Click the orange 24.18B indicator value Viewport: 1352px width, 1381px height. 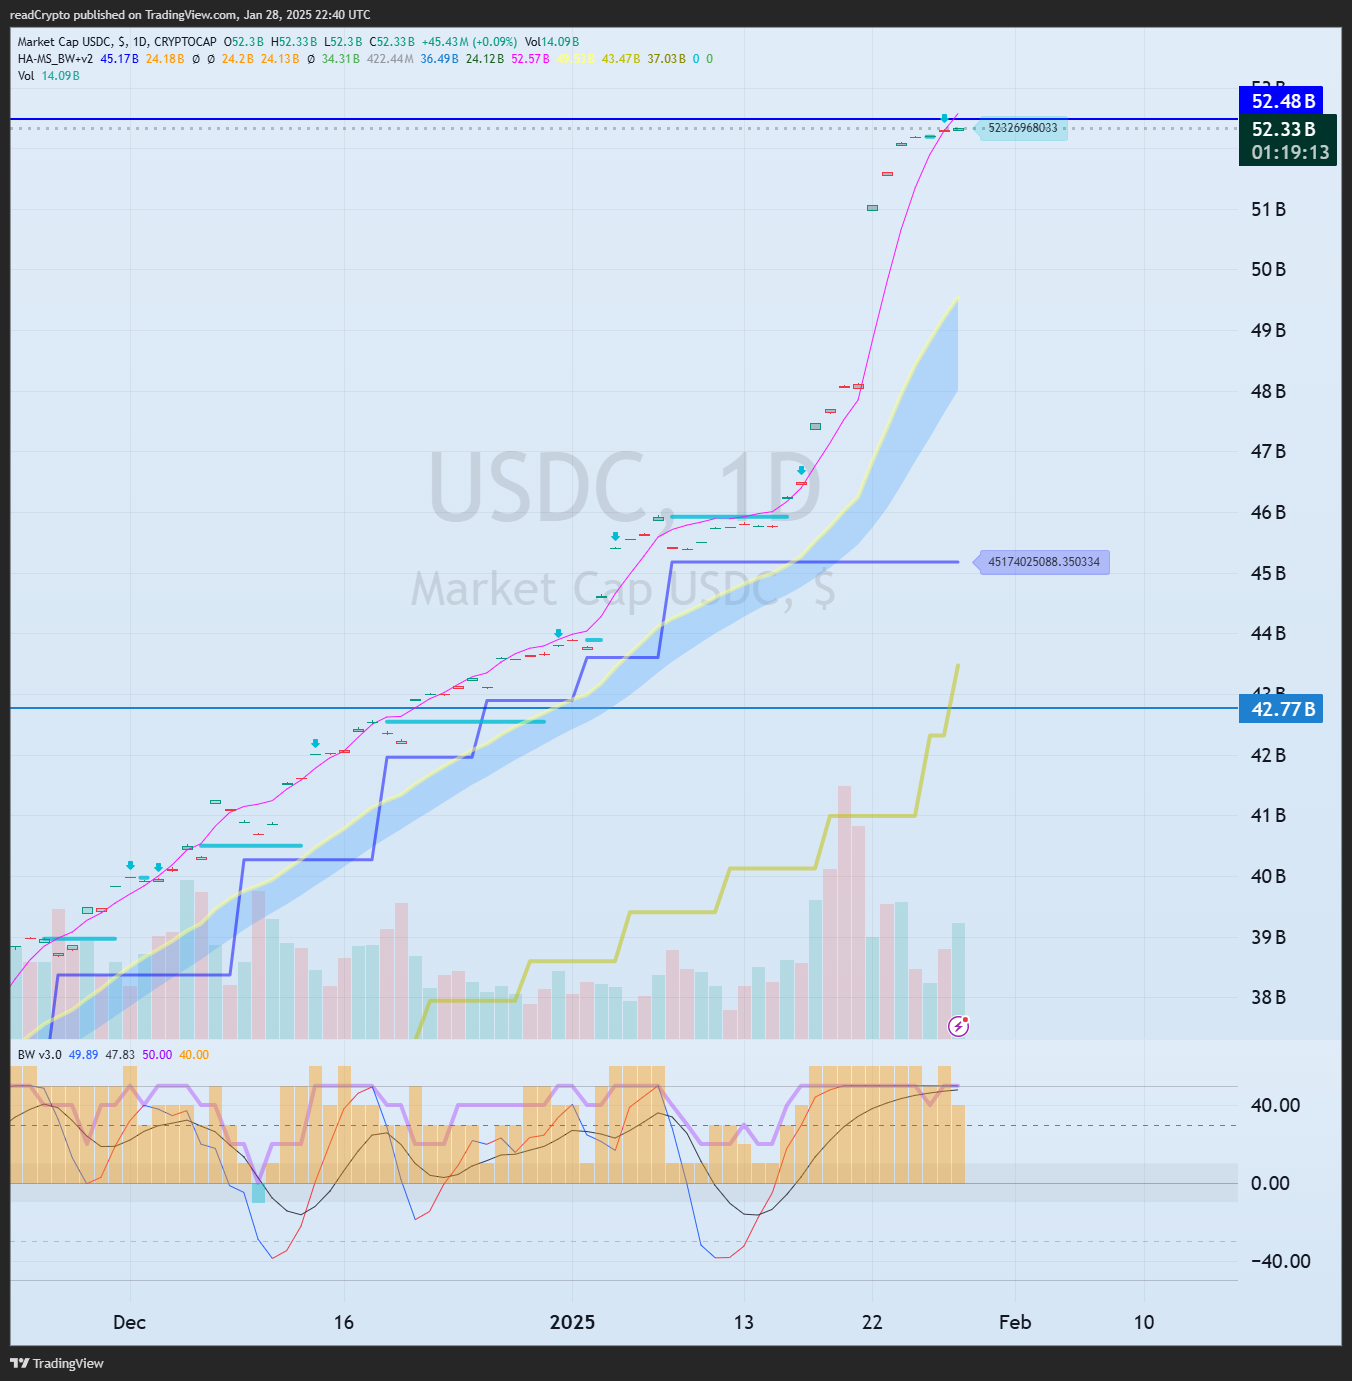pyautogui.click(x=165, y=59)
